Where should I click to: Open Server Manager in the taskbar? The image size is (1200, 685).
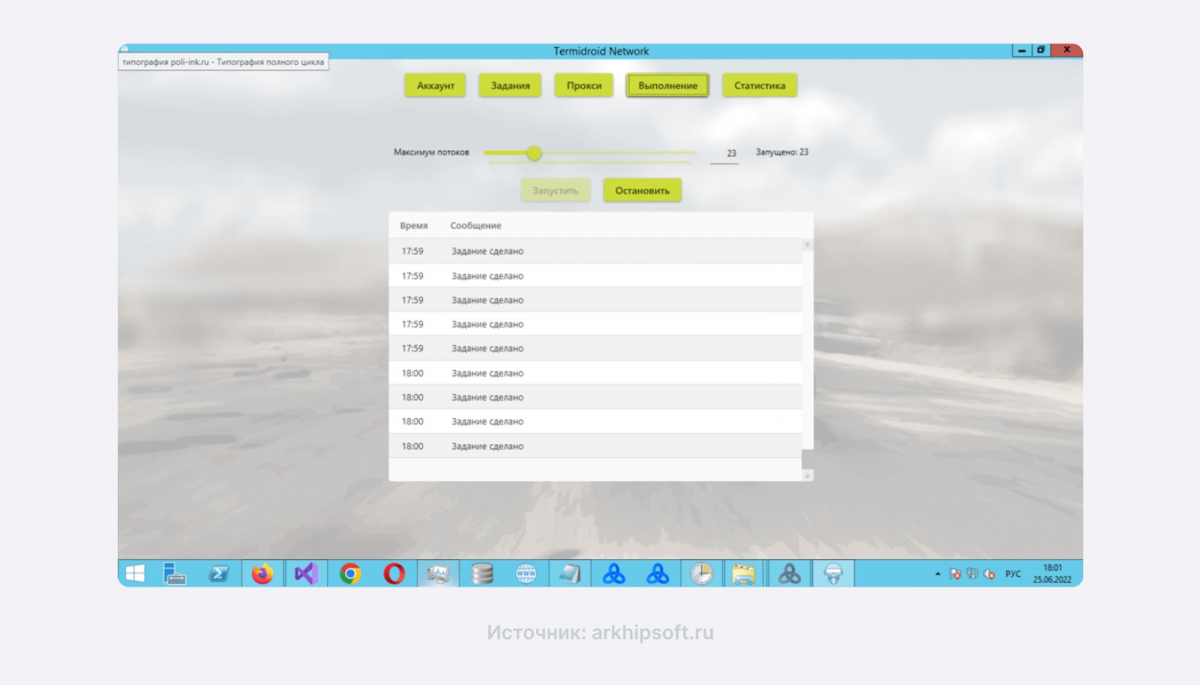[x=176, y=573]
